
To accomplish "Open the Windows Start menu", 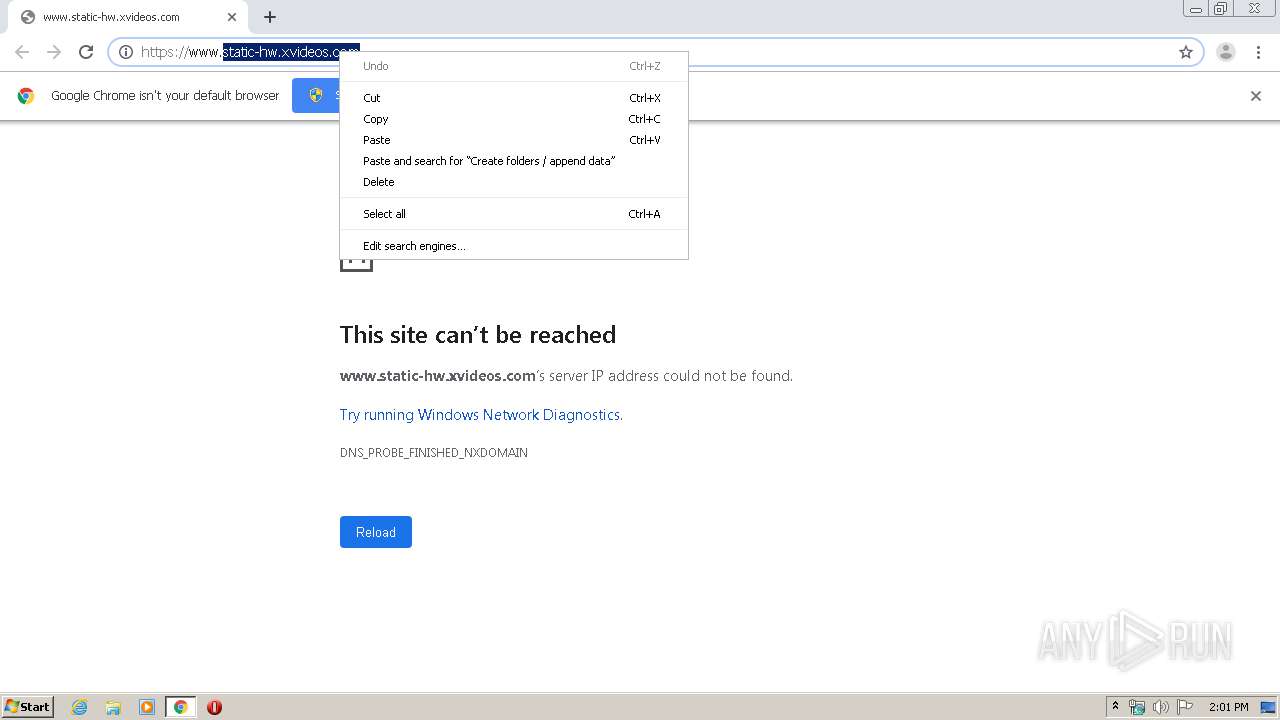I will click(x=28, y=706).
